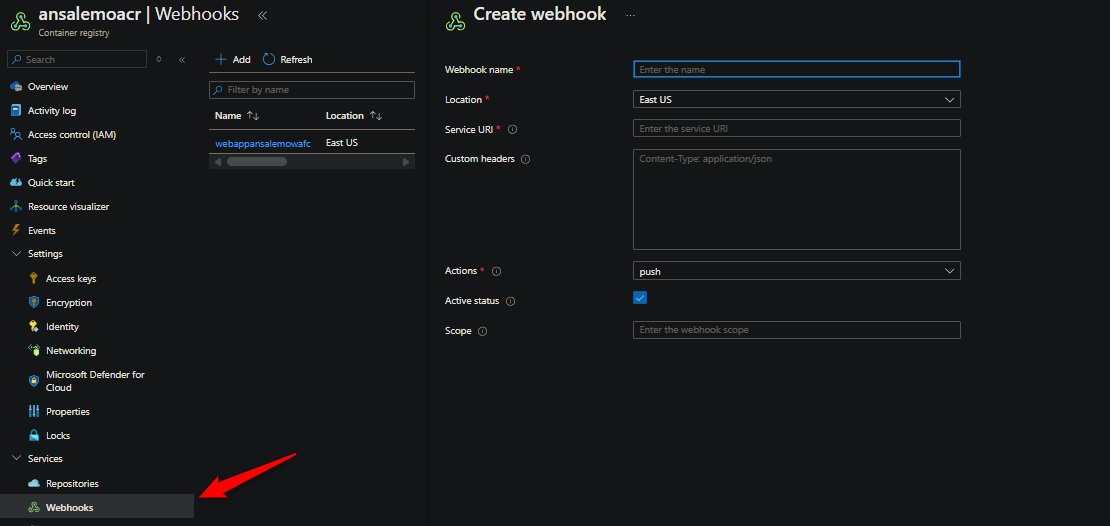This screenshot has width=1110, height=526.
Task: Click the Webhooks sidebar icon
Action: [x=33, y=508]
